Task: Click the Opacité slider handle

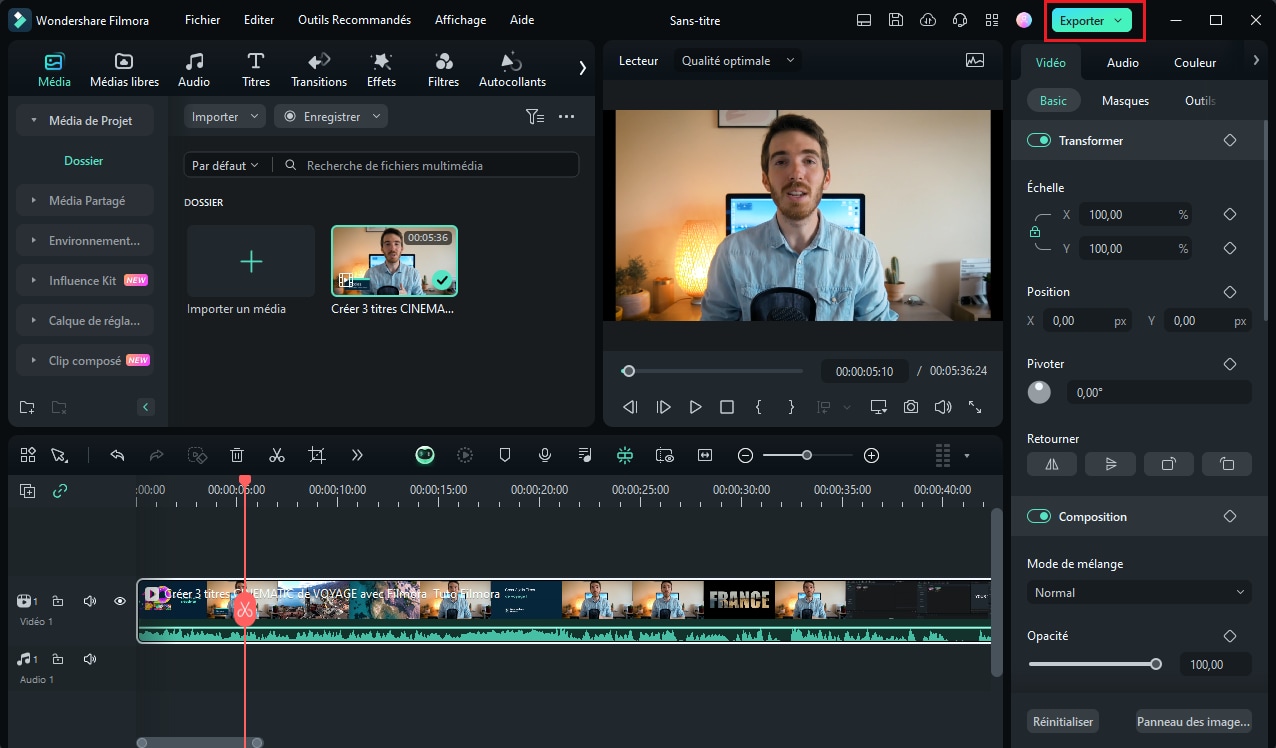Action: coord(1156,664)
